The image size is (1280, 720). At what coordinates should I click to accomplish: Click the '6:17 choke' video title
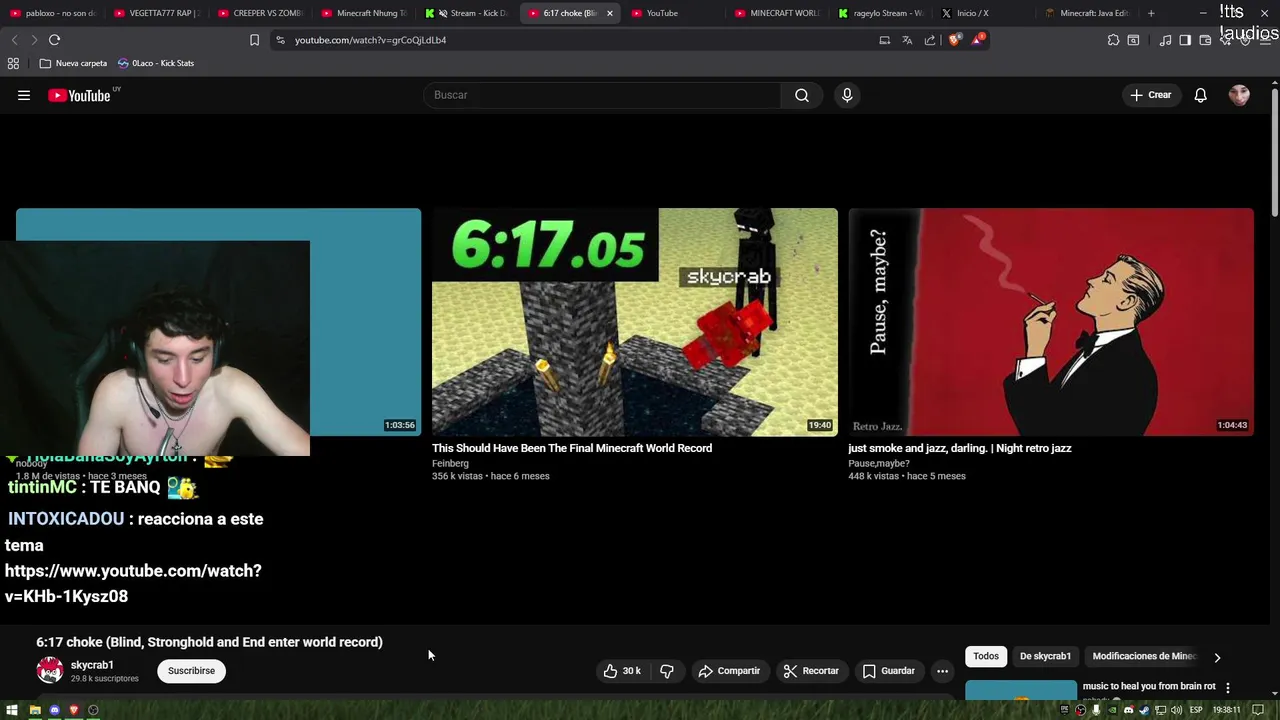(x=209, y=642)
